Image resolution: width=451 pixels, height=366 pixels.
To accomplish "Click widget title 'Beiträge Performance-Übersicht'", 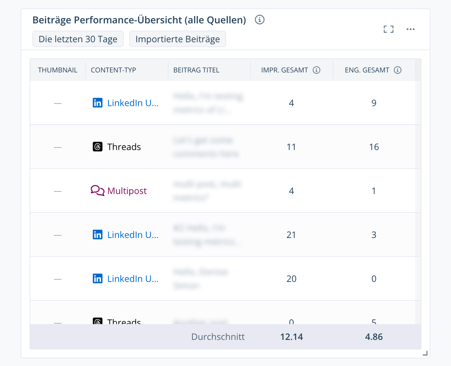I will click(139, 20).
